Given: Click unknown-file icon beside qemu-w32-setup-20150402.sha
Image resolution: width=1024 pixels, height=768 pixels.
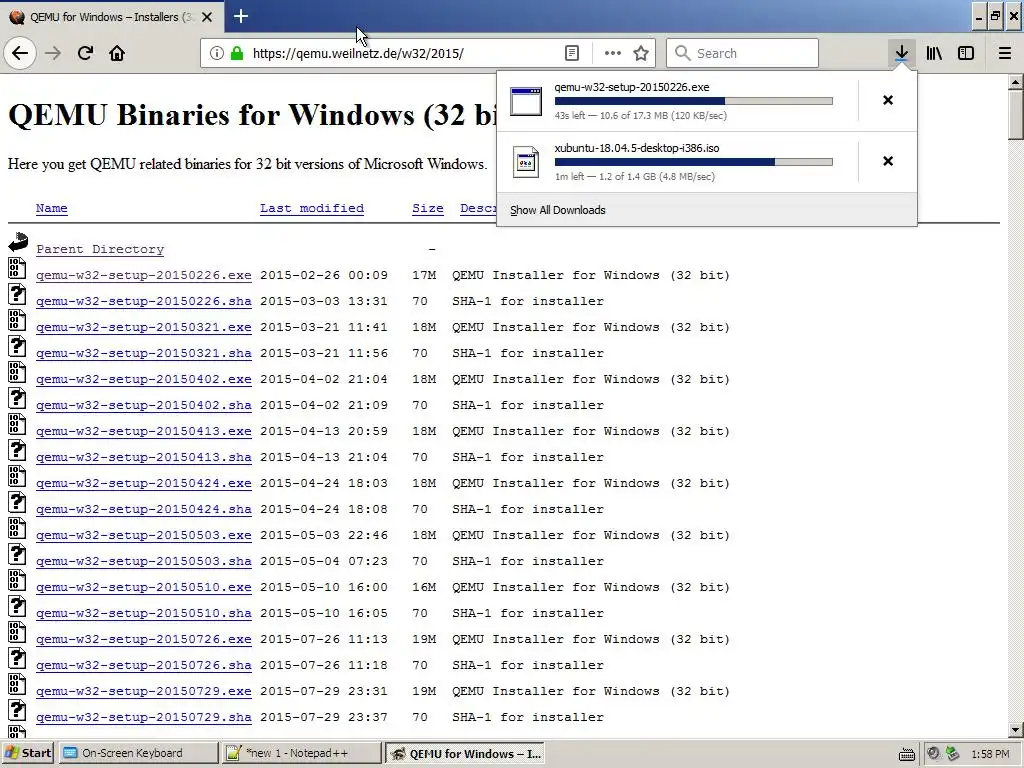Looking at the screenshot, I should tap(17, 398).
